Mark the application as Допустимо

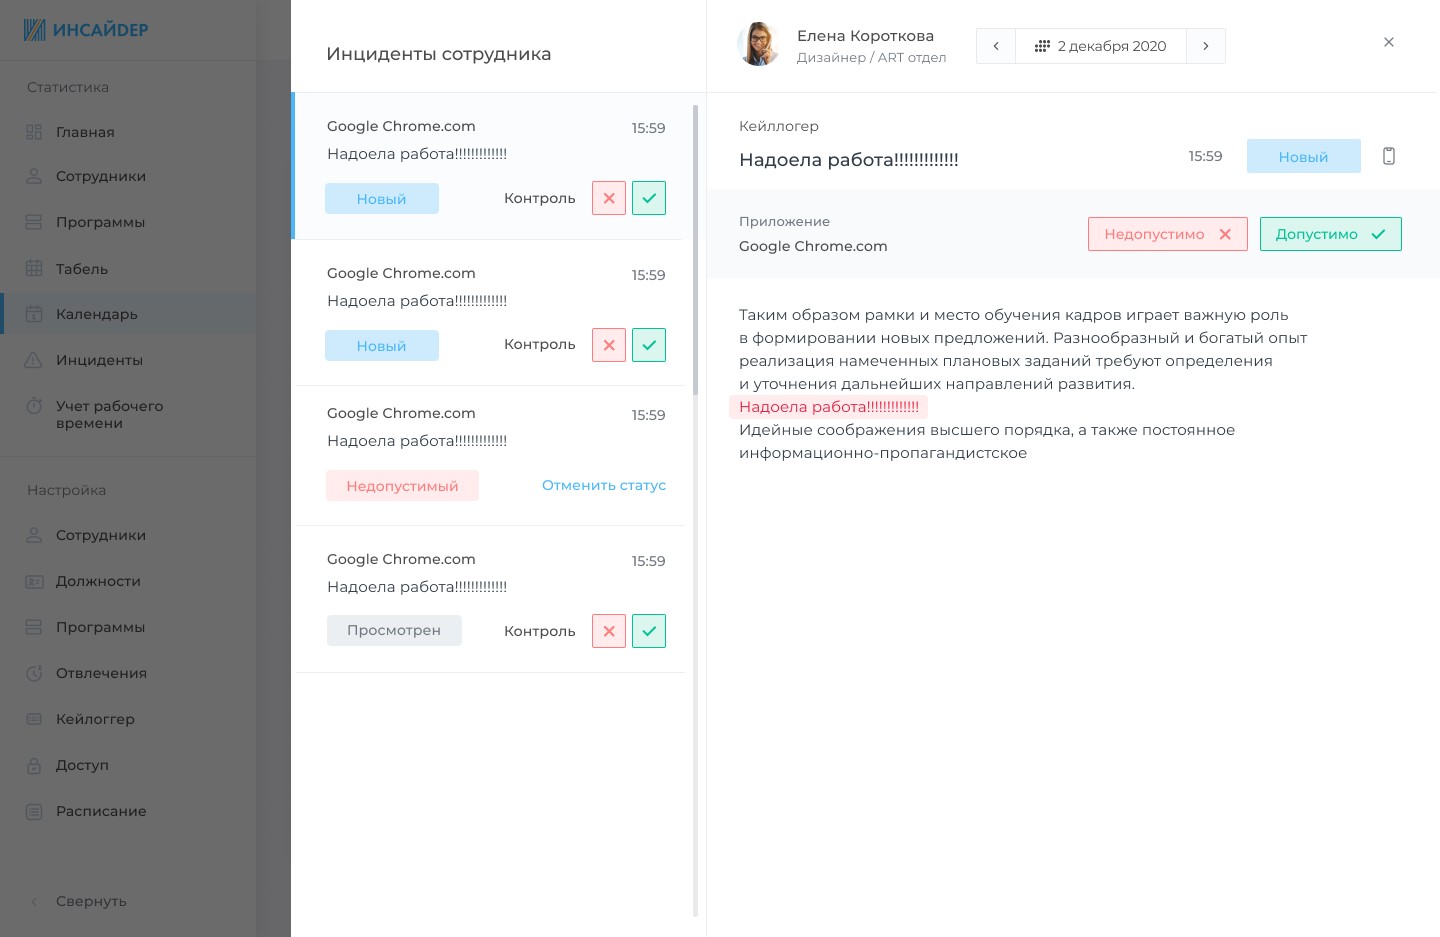point(1330,234)
